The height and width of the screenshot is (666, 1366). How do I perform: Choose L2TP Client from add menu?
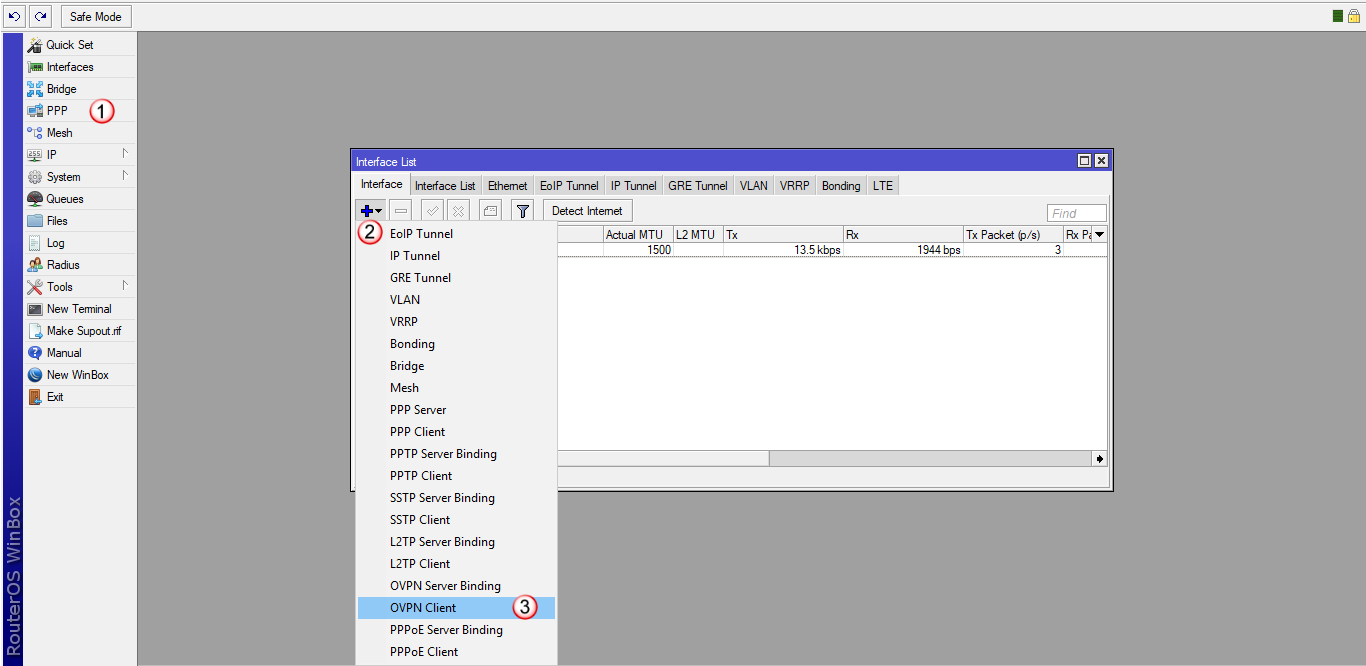pyautogui.click(x=456, y=564)
